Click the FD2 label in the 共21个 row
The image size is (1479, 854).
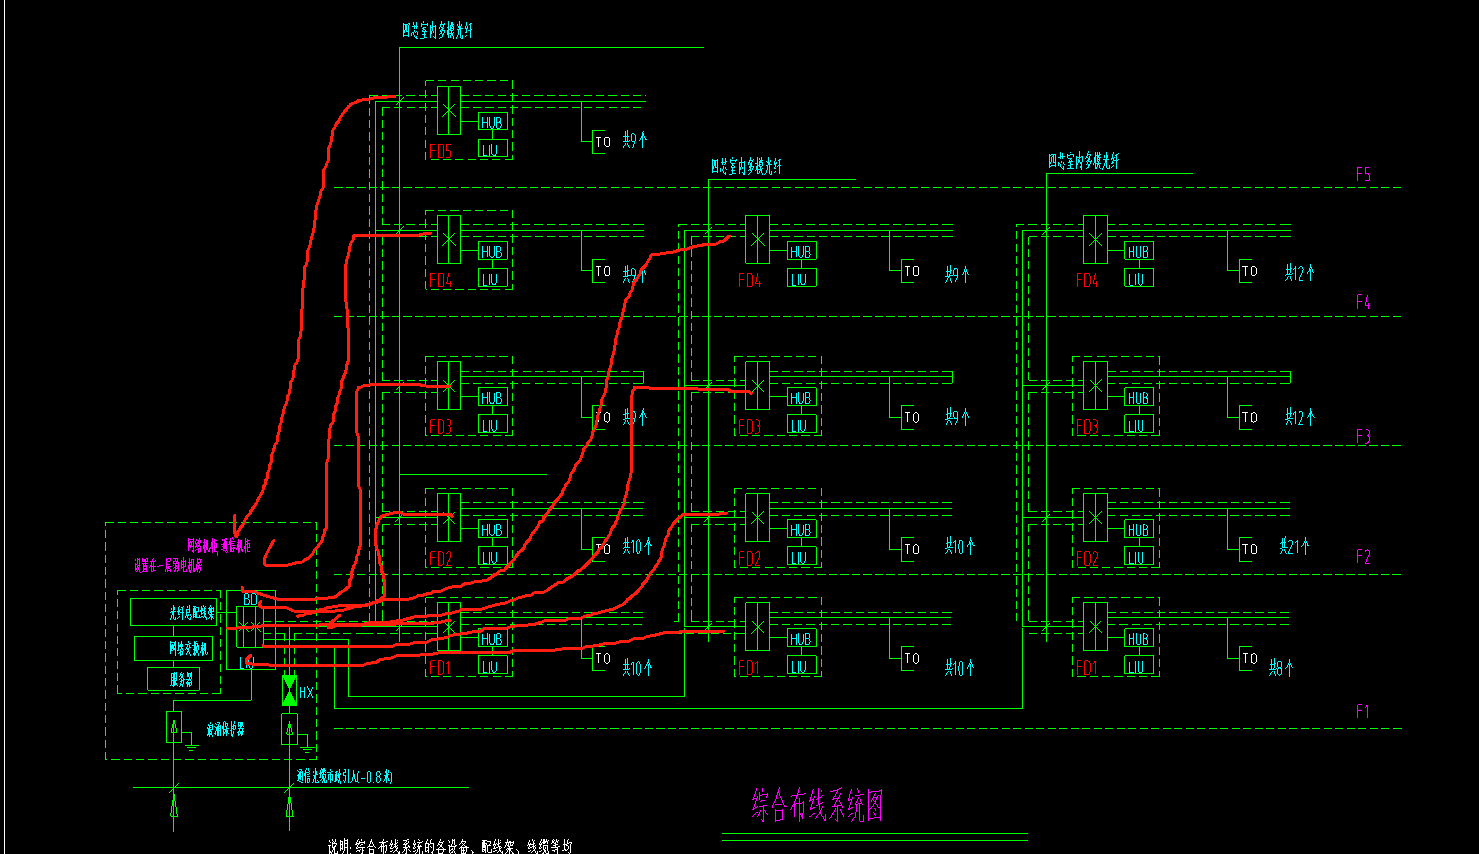point(1087,559)
